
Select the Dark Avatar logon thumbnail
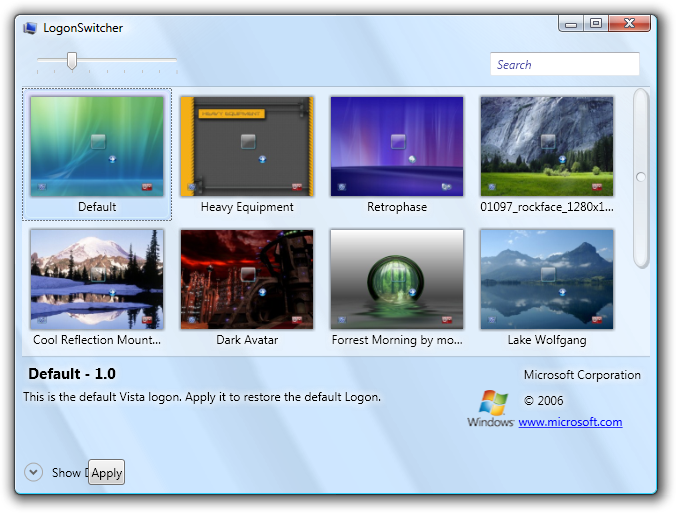tap(247, 279)
